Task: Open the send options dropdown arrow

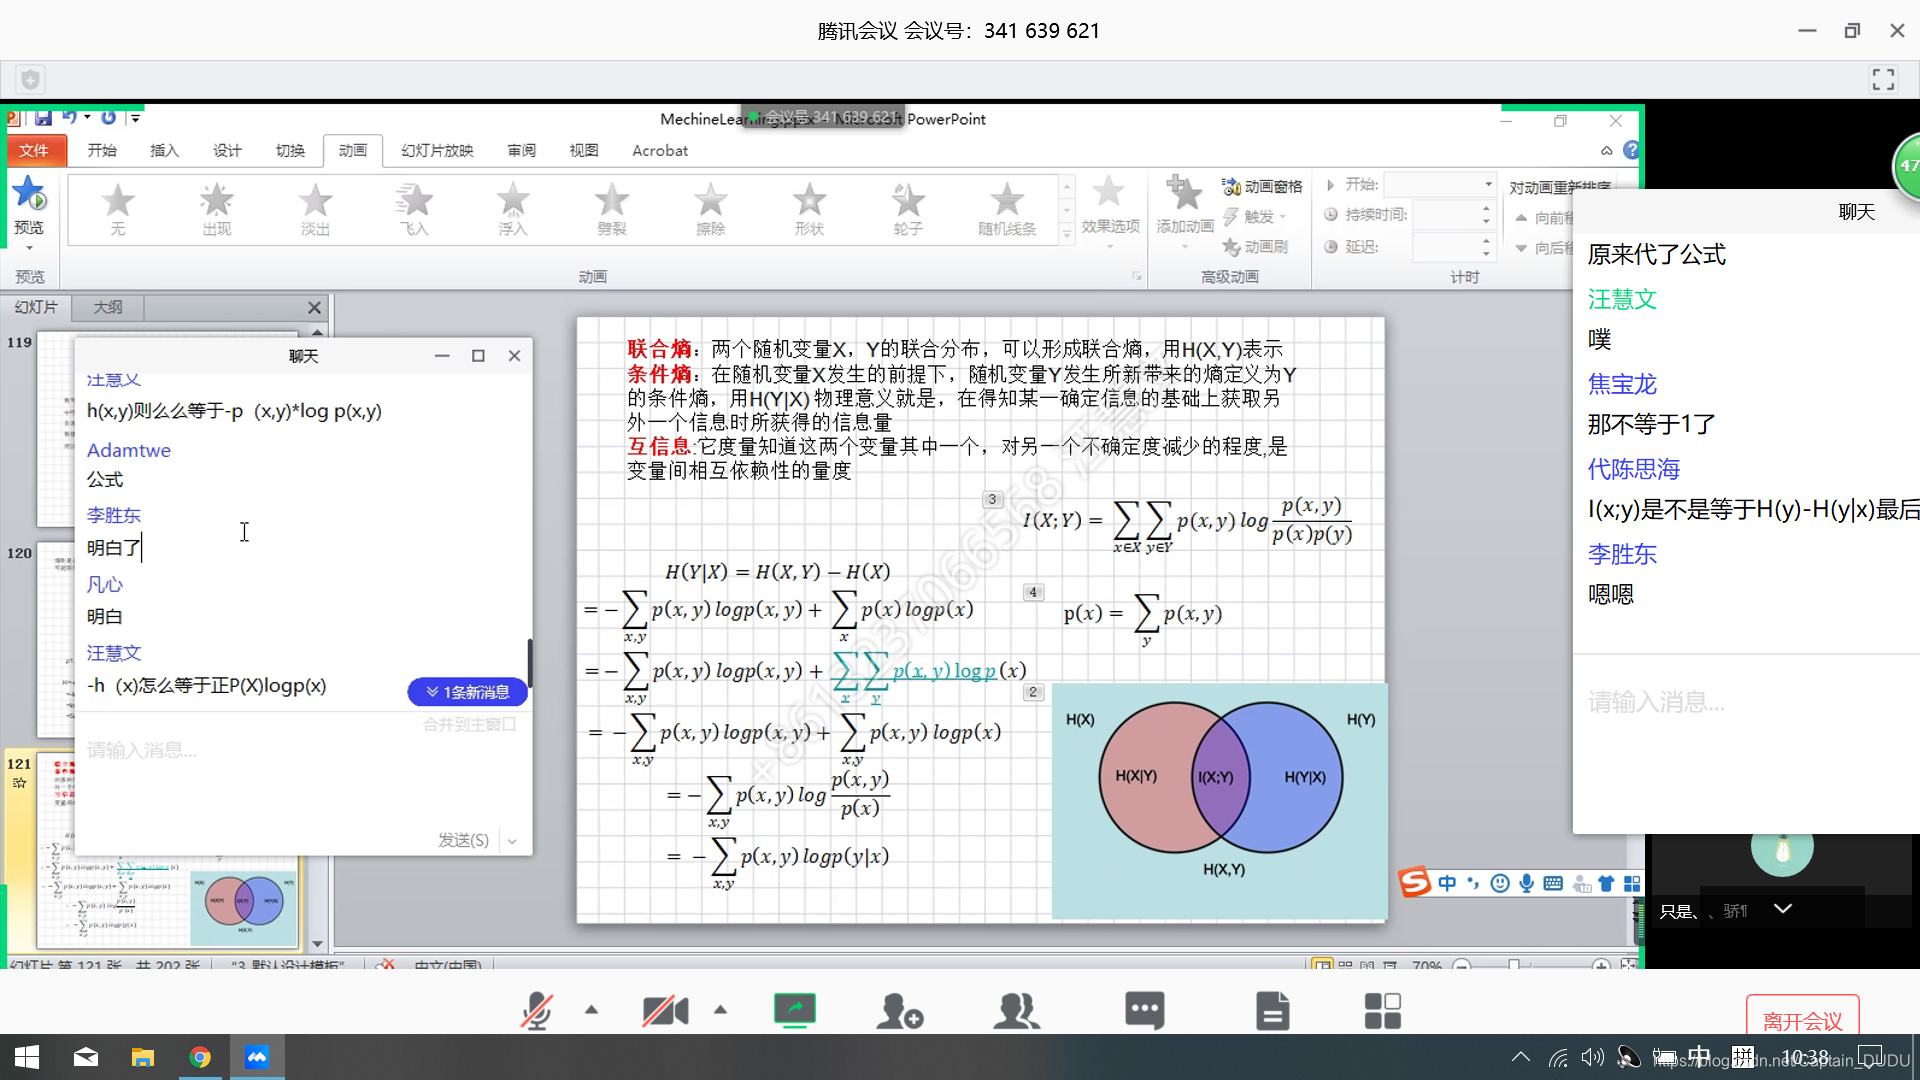Action: 512,841
